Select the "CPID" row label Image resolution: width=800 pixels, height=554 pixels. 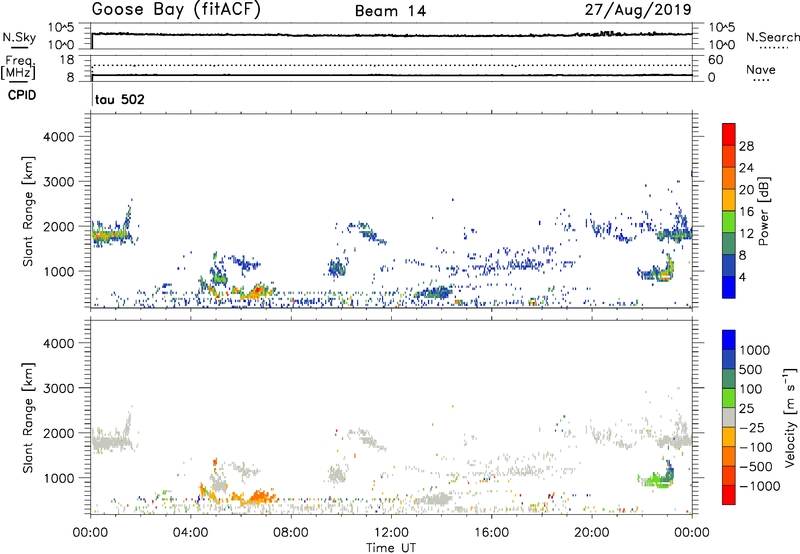(22, 95)
